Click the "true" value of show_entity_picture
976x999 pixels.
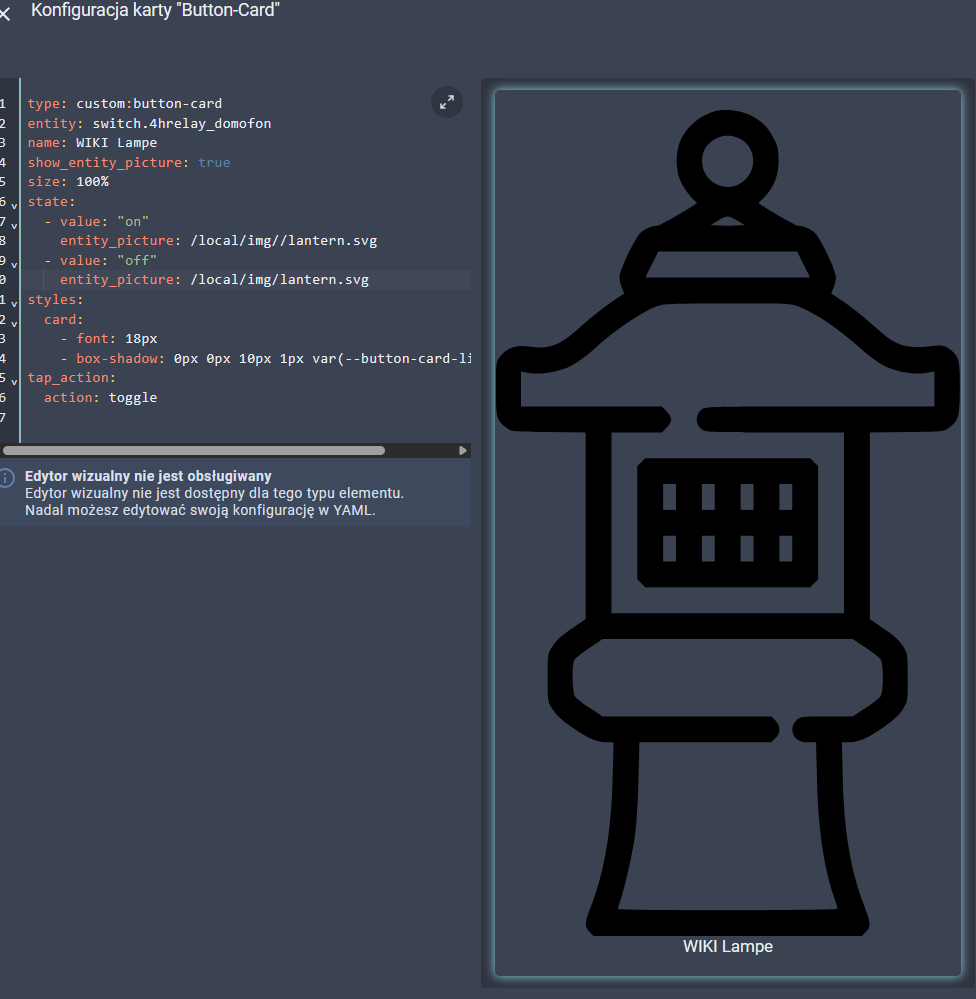tap(214, 162)
